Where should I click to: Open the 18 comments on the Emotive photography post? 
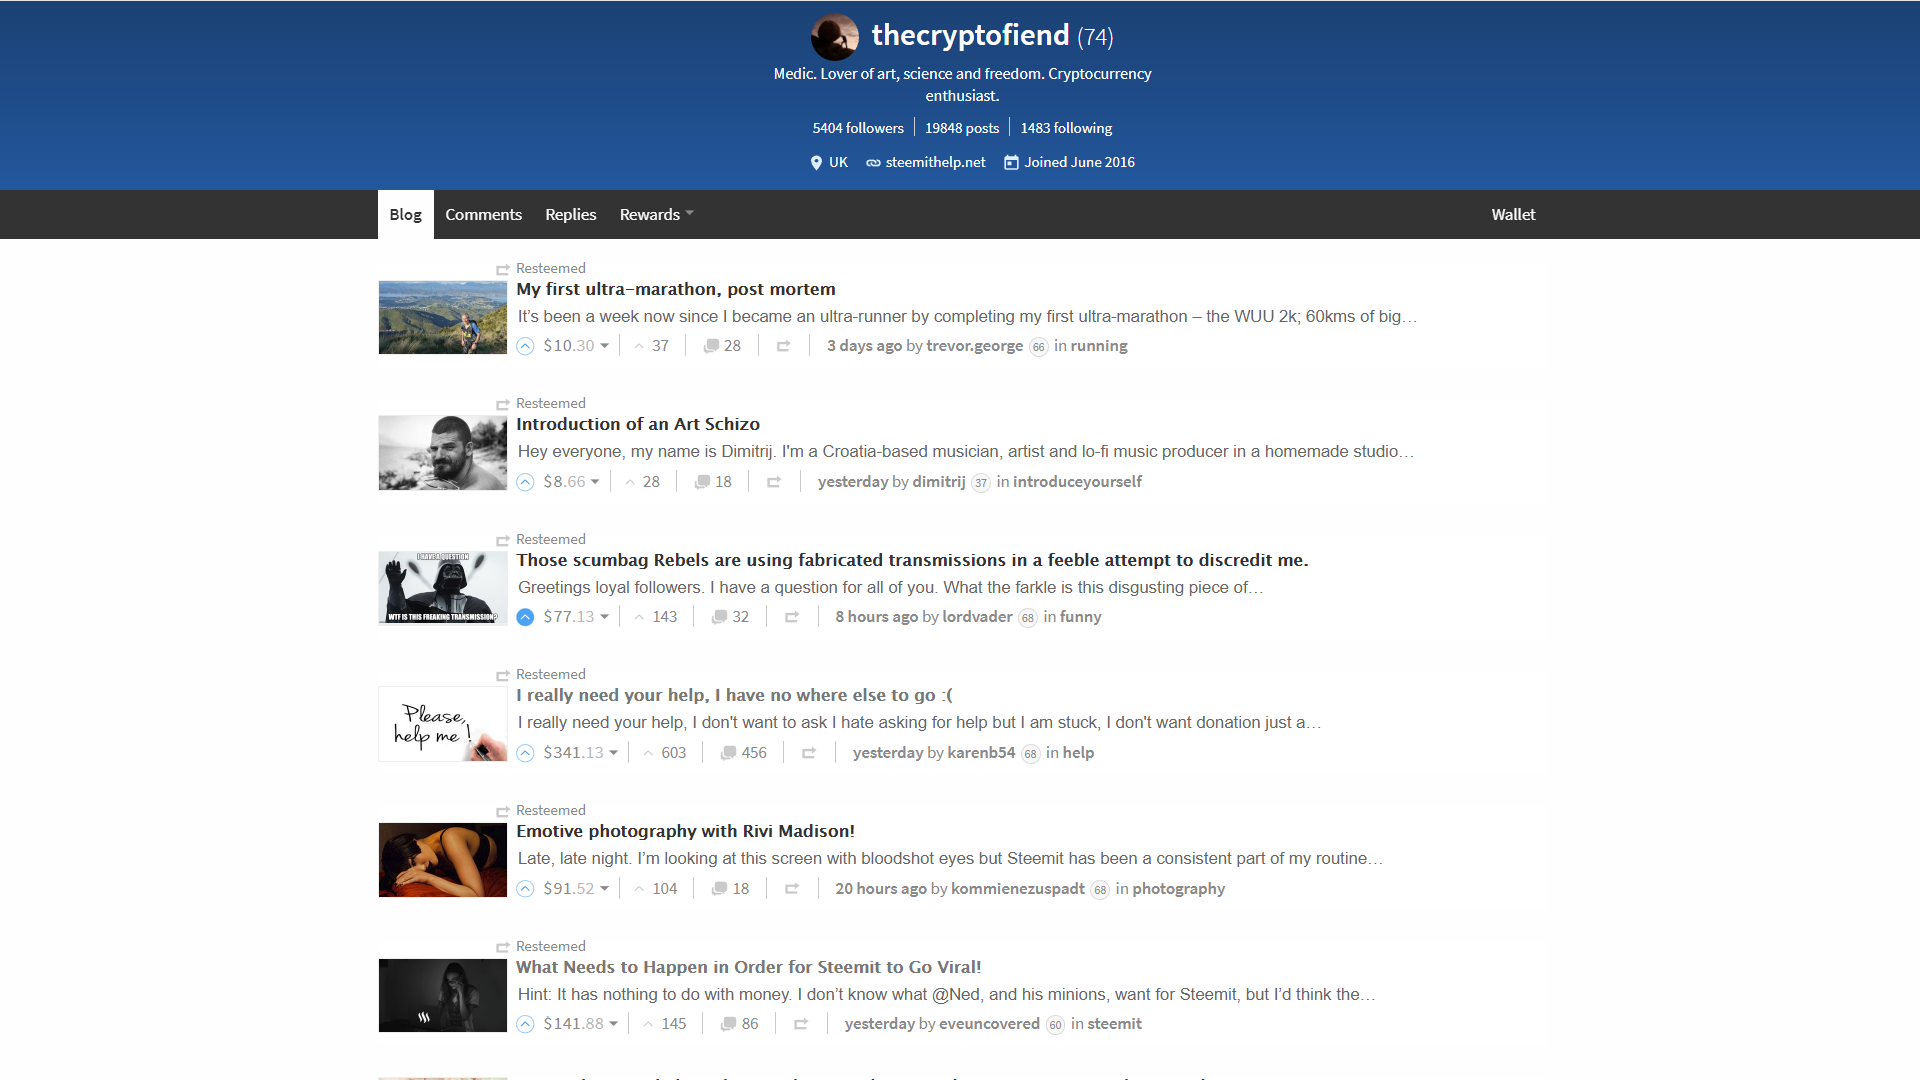(730, 889)
